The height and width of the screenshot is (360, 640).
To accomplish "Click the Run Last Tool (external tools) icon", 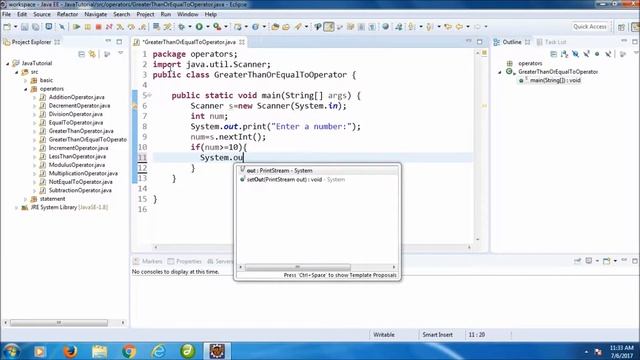I will [x=217, y=27].
